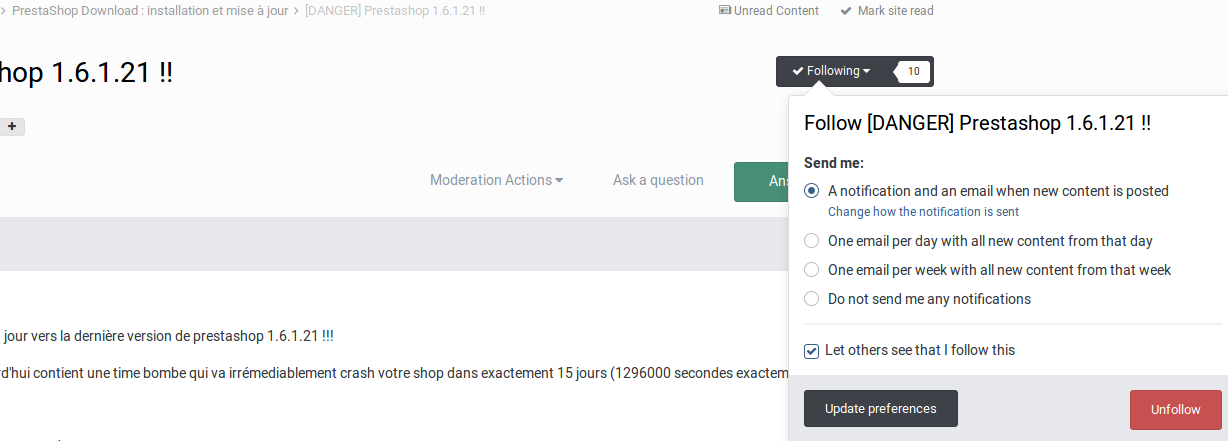
Task: Open the Following dropdown
Action: point(832,71)
